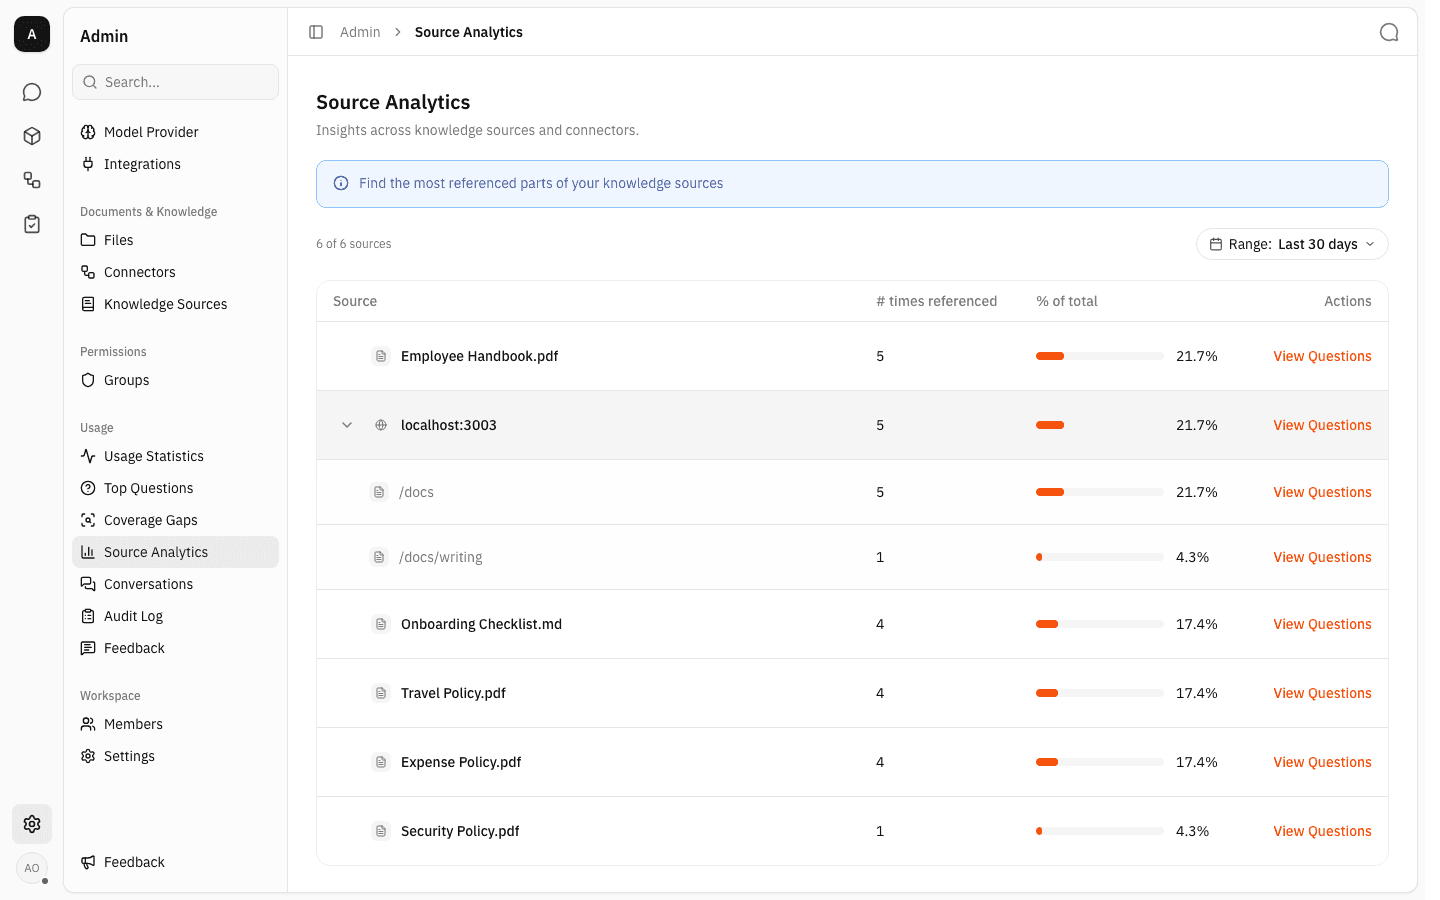Open Members page
1440x900 pixels.
175,724
